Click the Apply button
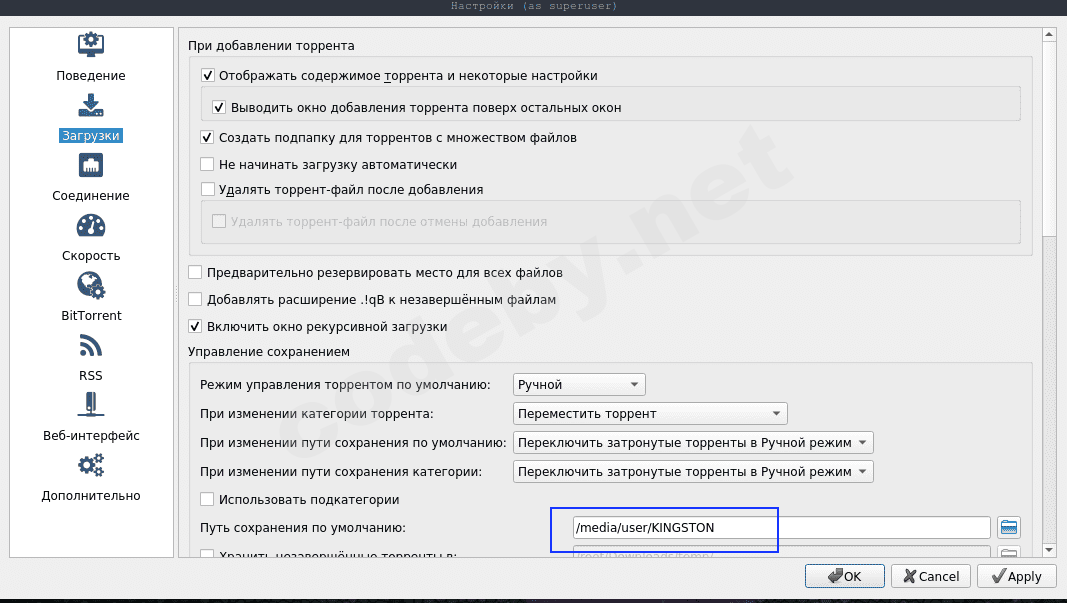 1016,576
